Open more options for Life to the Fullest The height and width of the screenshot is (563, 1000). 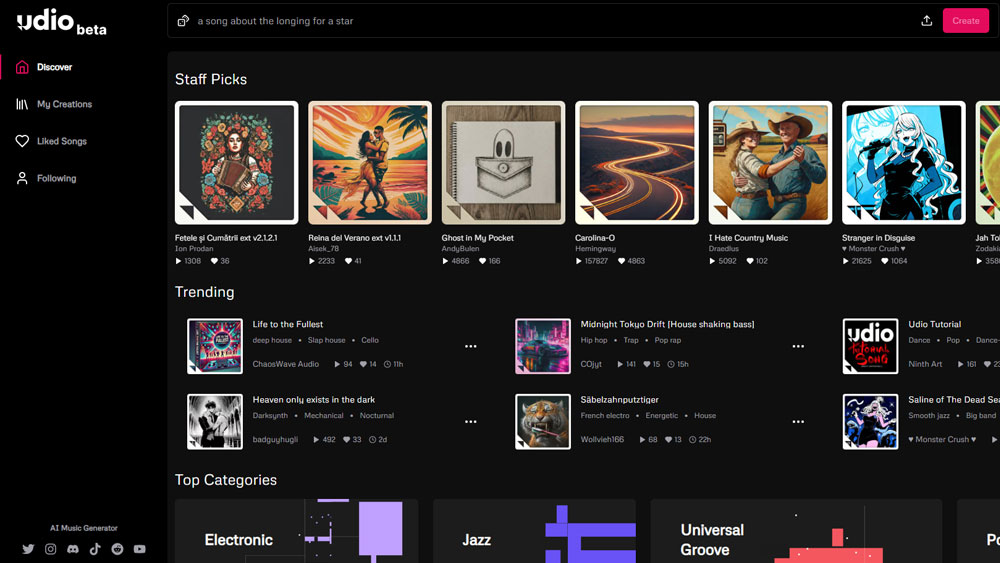pos(471,346)
